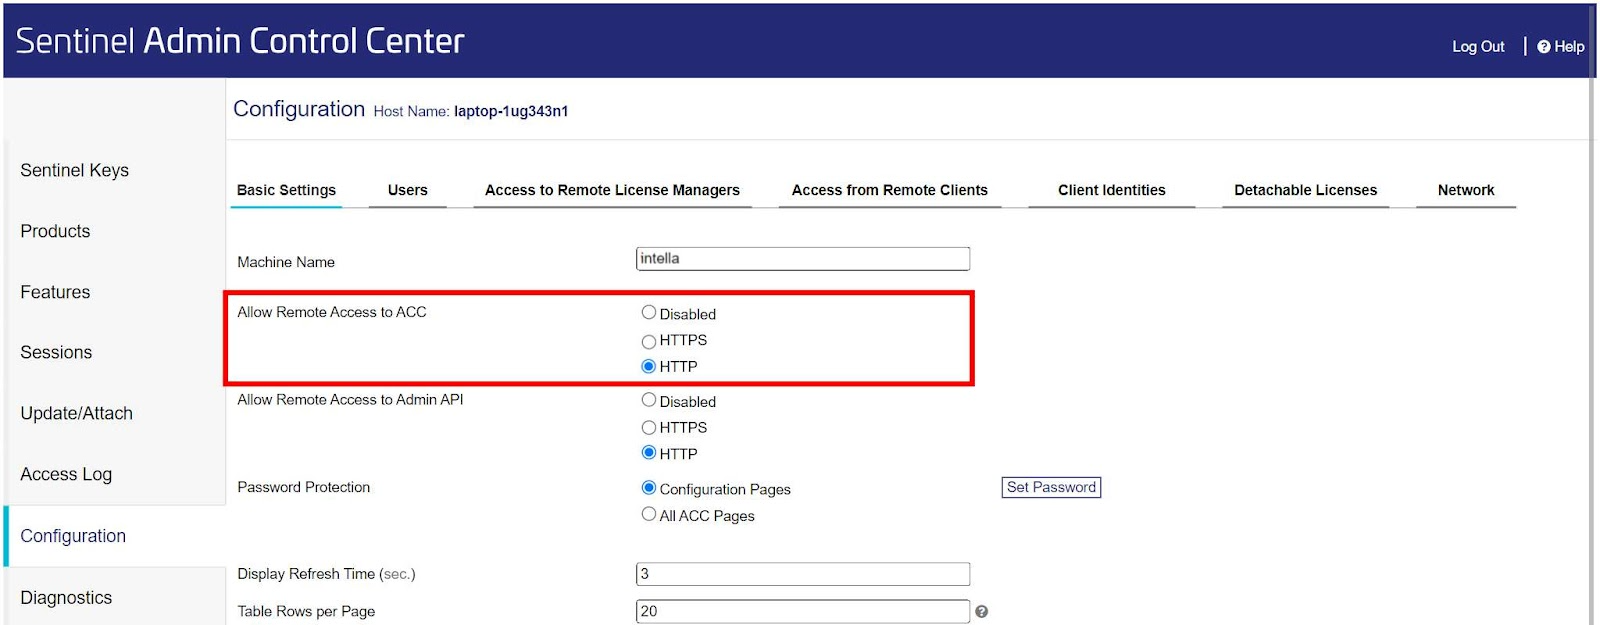Choose Configuration Pages password protection
This screenshot has width=1600, height=625.
tap(649, 488)
